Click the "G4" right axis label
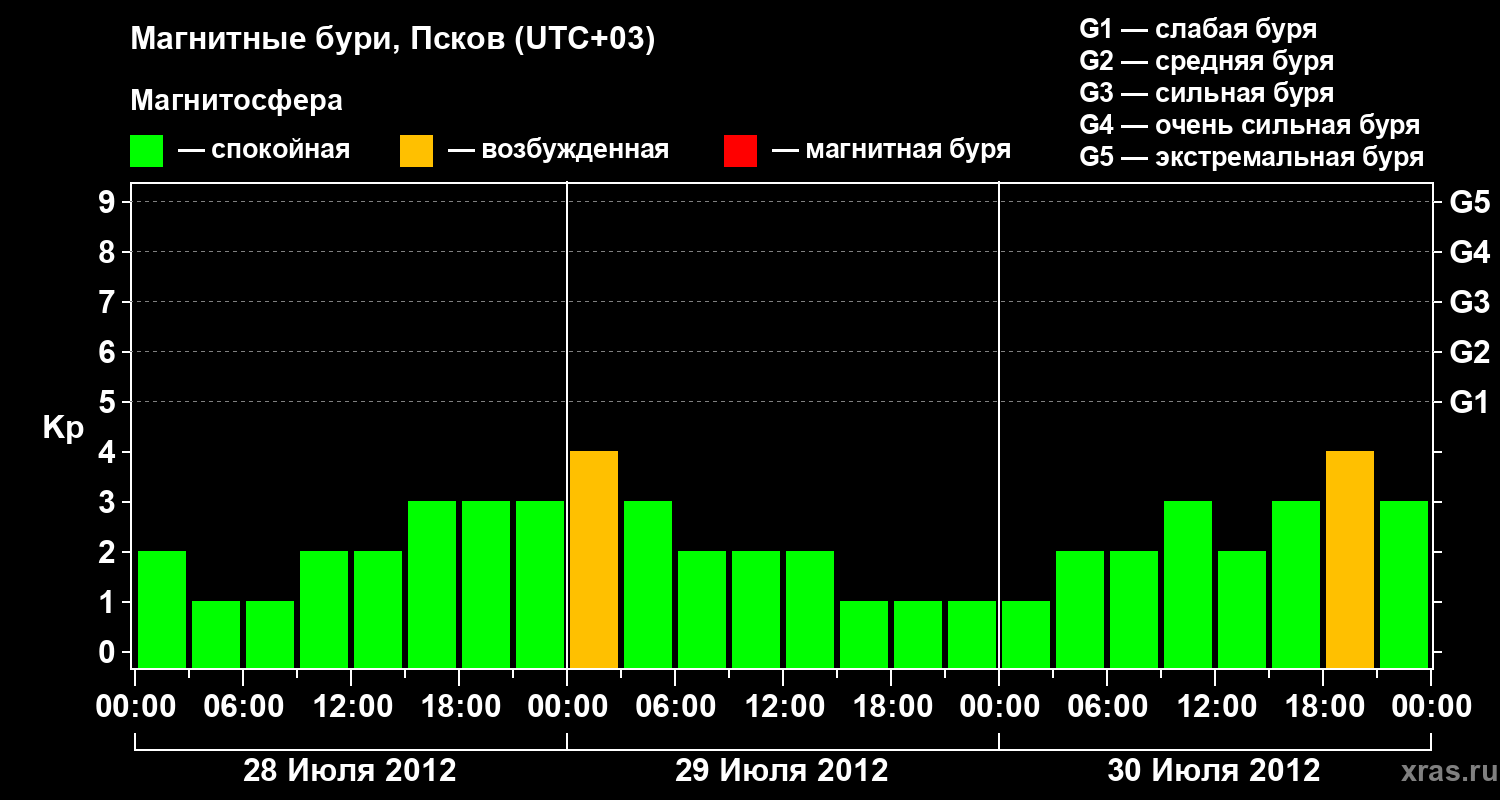 (x=1470, y=252)
